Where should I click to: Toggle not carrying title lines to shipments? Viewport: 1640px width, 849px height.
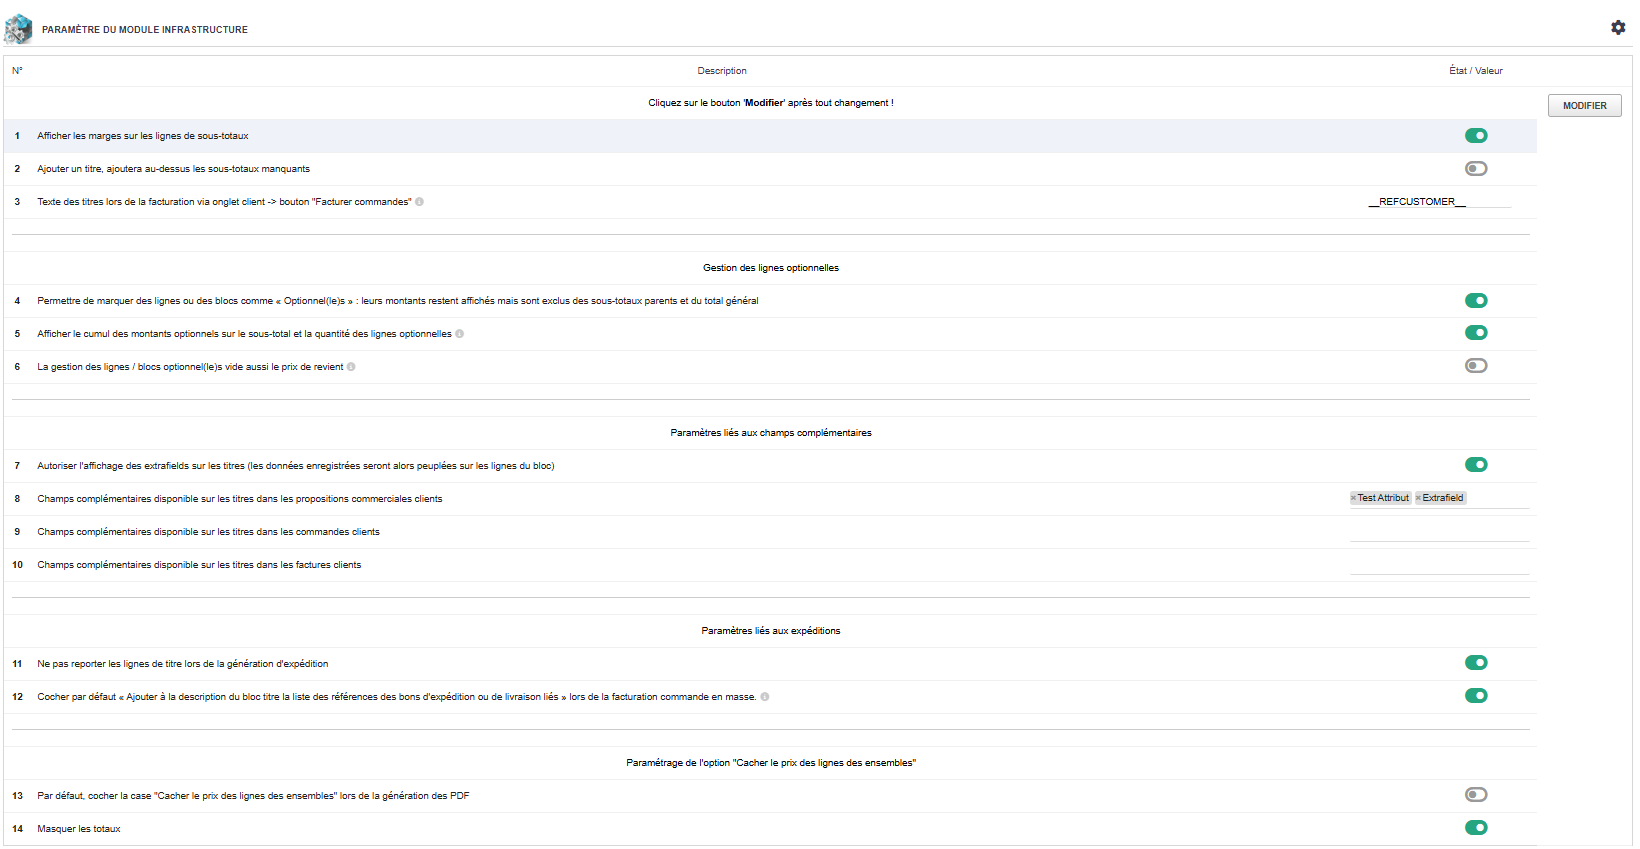1476,663
